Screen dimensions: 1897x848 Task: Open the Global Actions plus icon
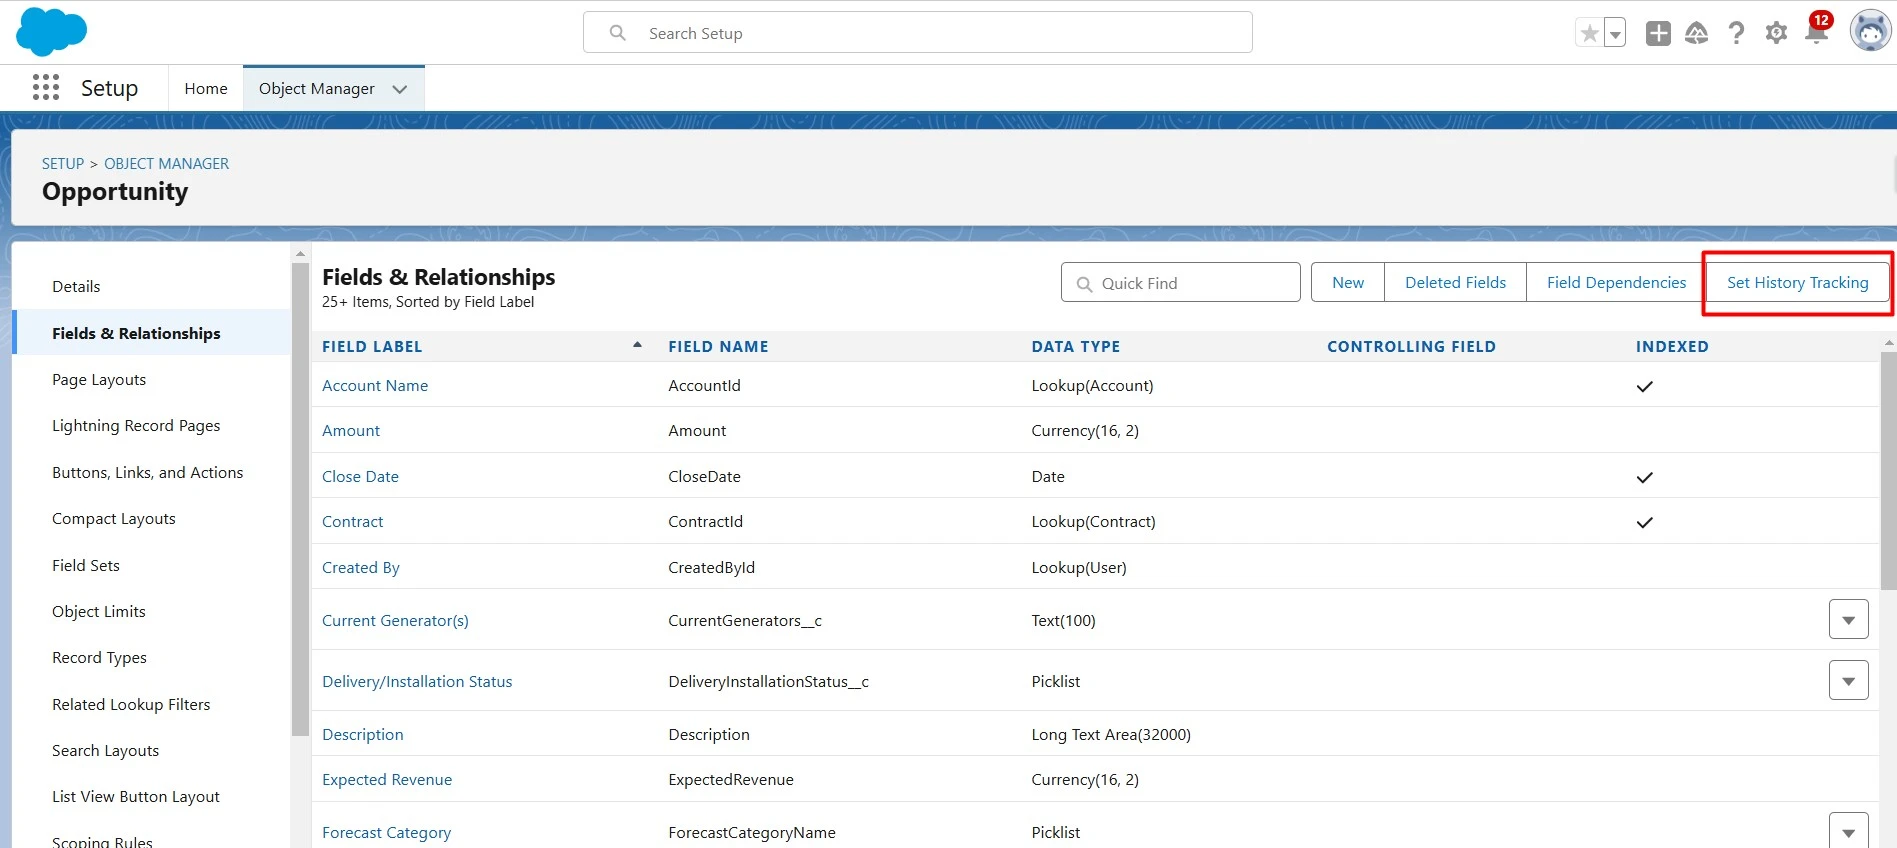[x=1658, y=33]
